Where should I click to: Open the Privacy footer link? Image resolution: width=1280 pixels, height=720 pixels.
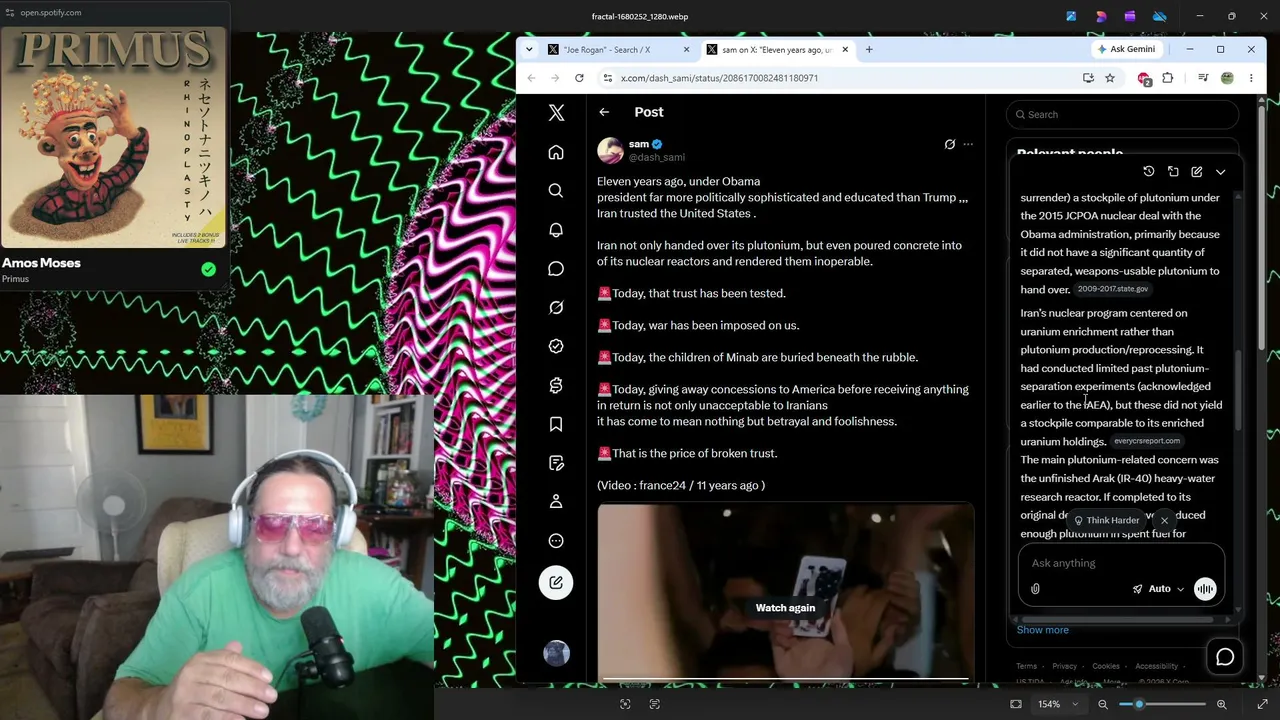(1064, 666)
